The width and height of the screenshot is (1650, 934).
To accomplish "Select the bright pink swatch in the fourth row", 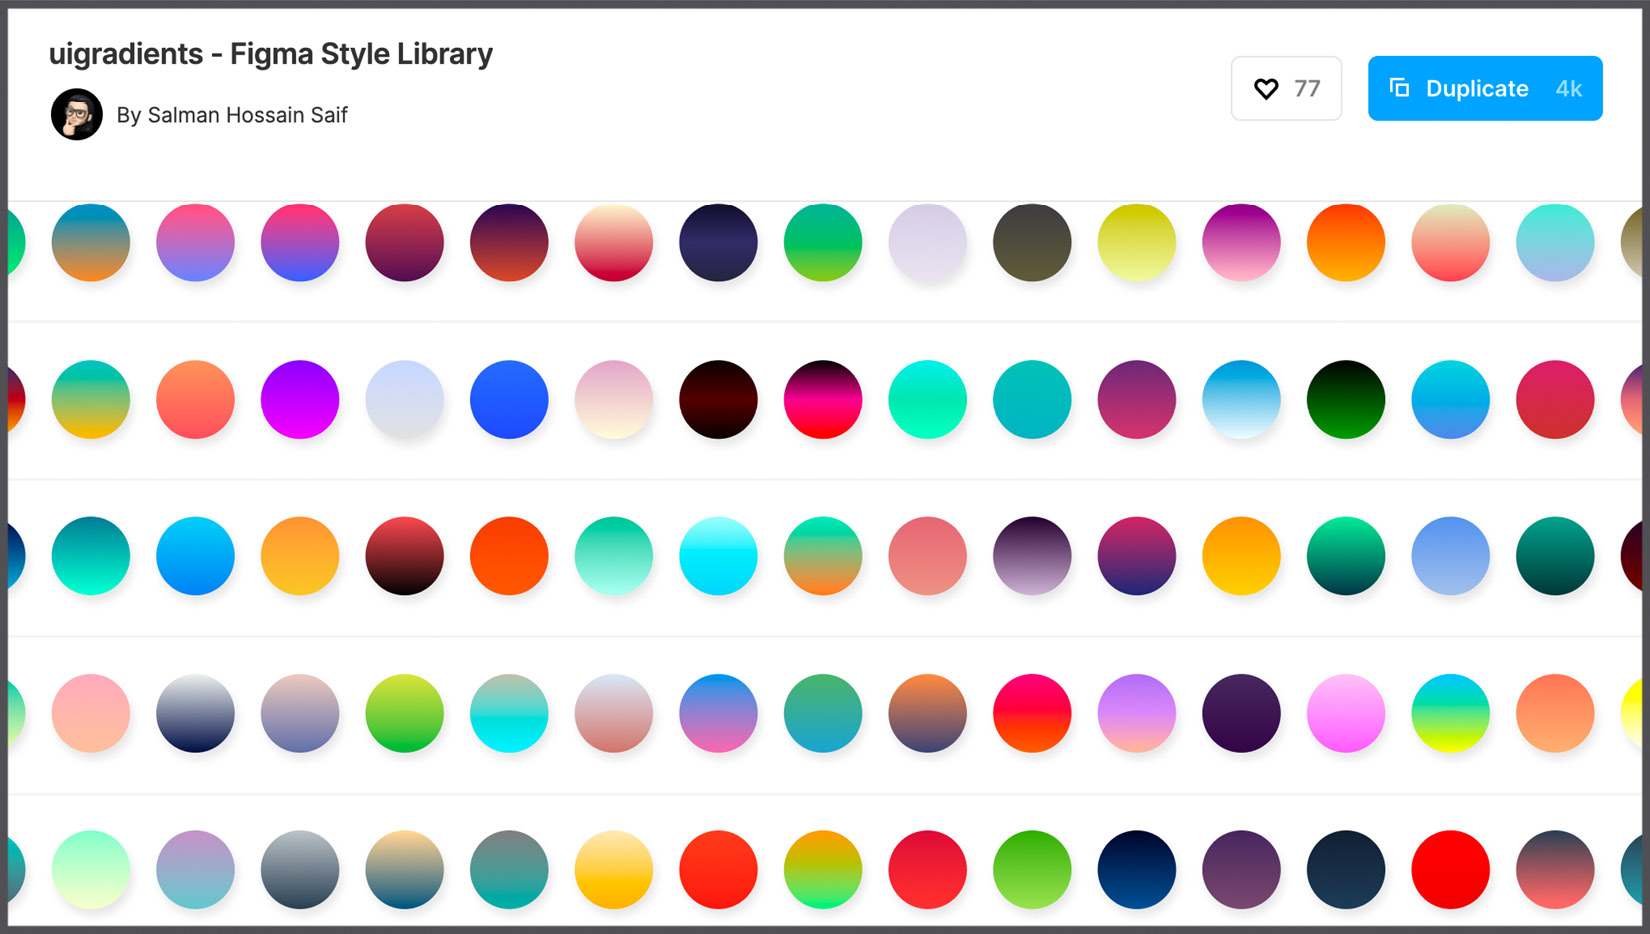I will pos(1346,713).
